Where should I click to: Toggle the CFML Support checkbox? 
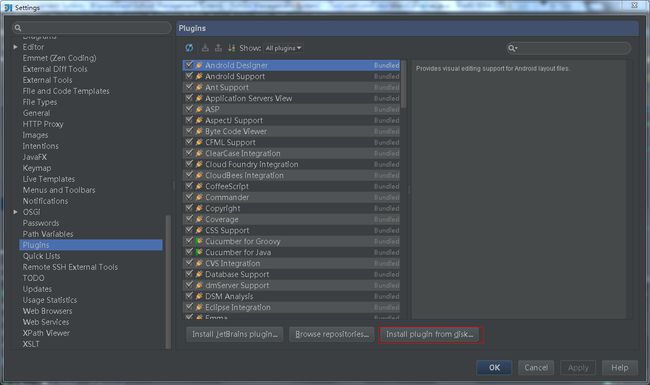[189, 142]
